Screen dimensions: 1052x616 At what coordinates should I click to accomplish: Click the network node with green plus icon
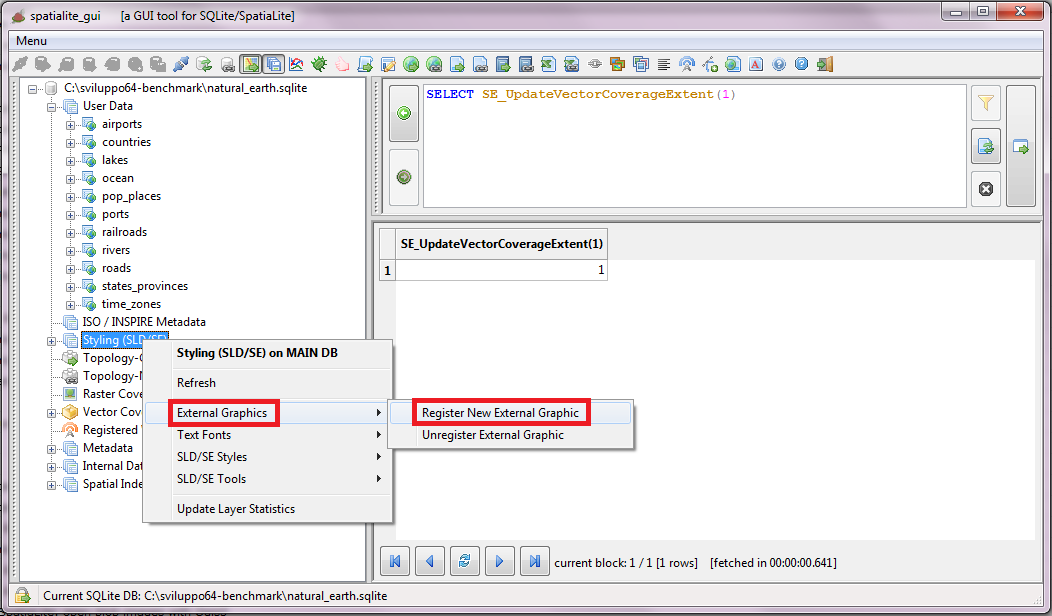[x=710, y=64]
